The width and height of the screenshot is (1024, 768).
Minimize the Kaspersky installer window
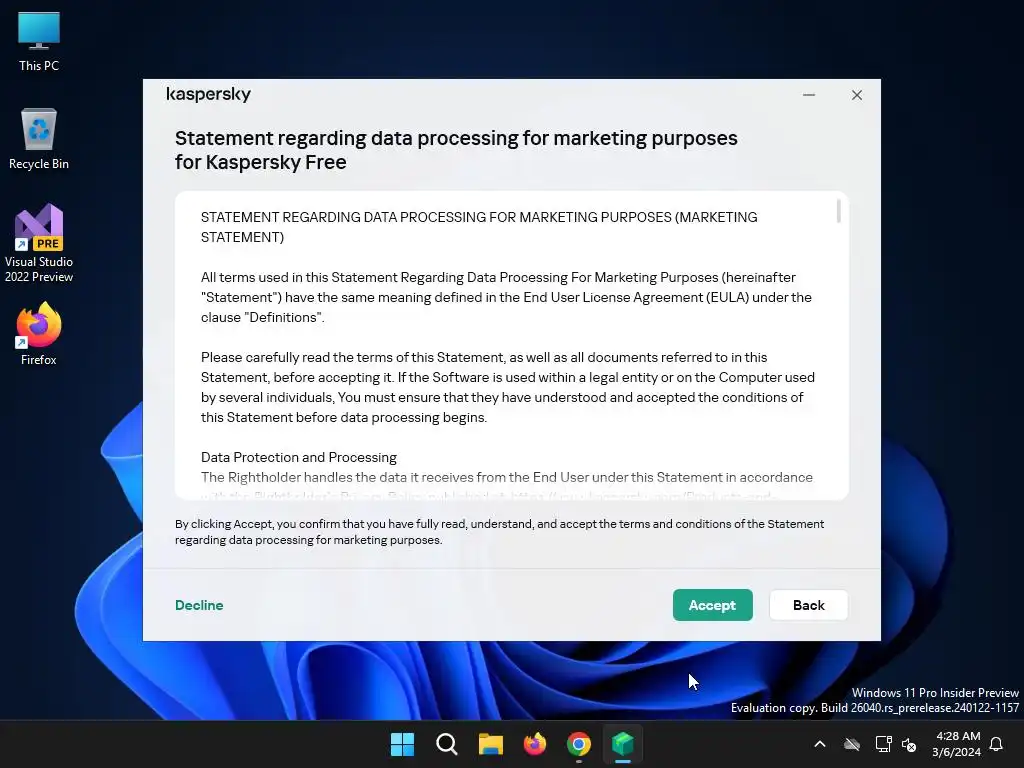click(808, 95)
